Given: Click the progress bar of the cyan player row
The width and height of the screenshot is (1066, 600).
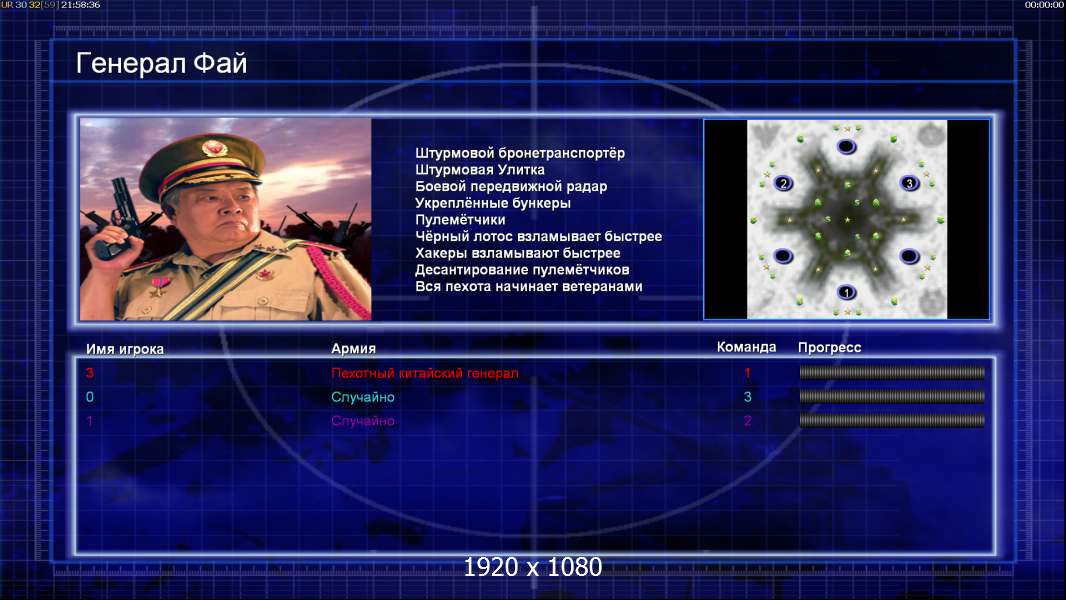Looking at the screenshot, I should 892,396.
